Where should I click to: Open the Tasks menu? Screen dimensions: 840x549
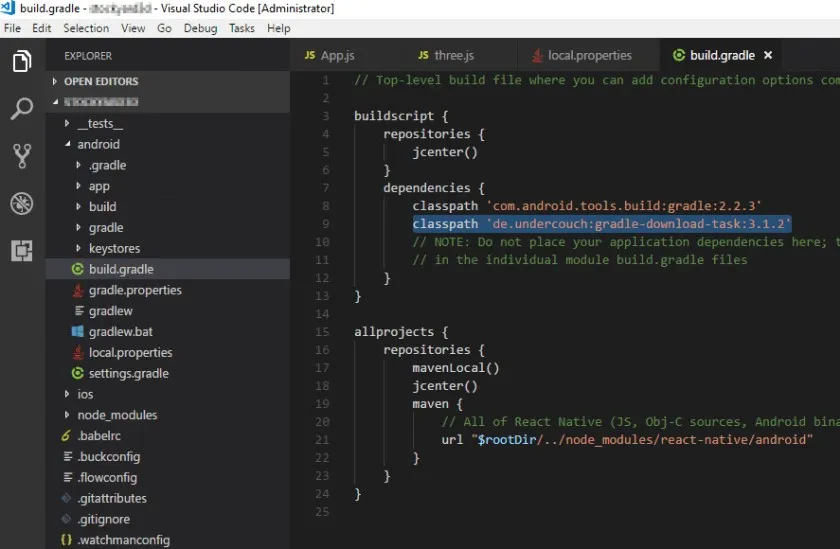pos(242,28)
